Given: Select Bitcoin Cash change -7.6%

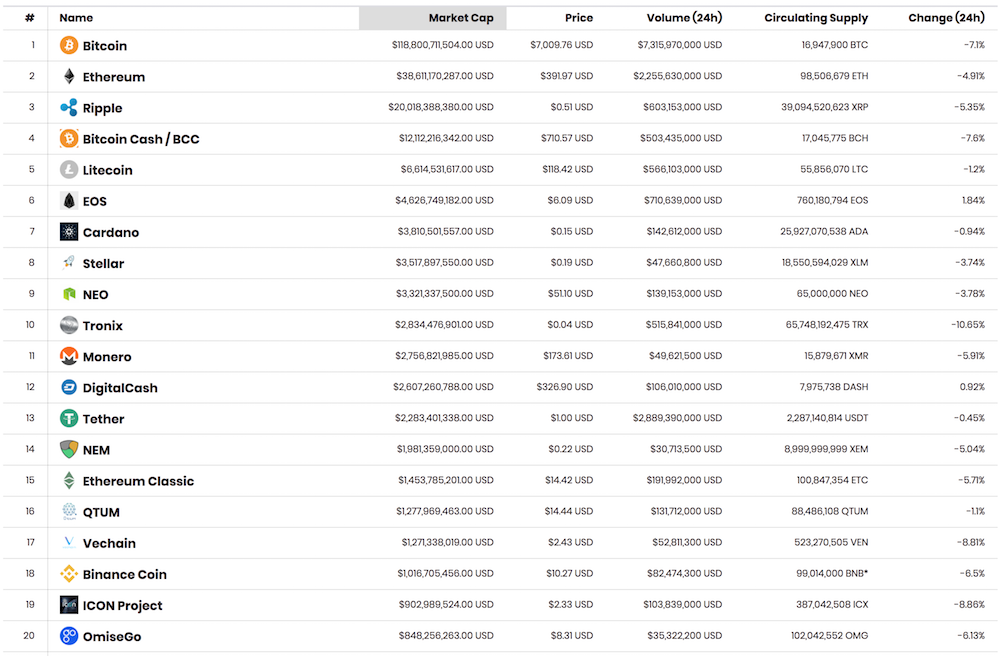Looking at the screenshot, I should [973, 138].
